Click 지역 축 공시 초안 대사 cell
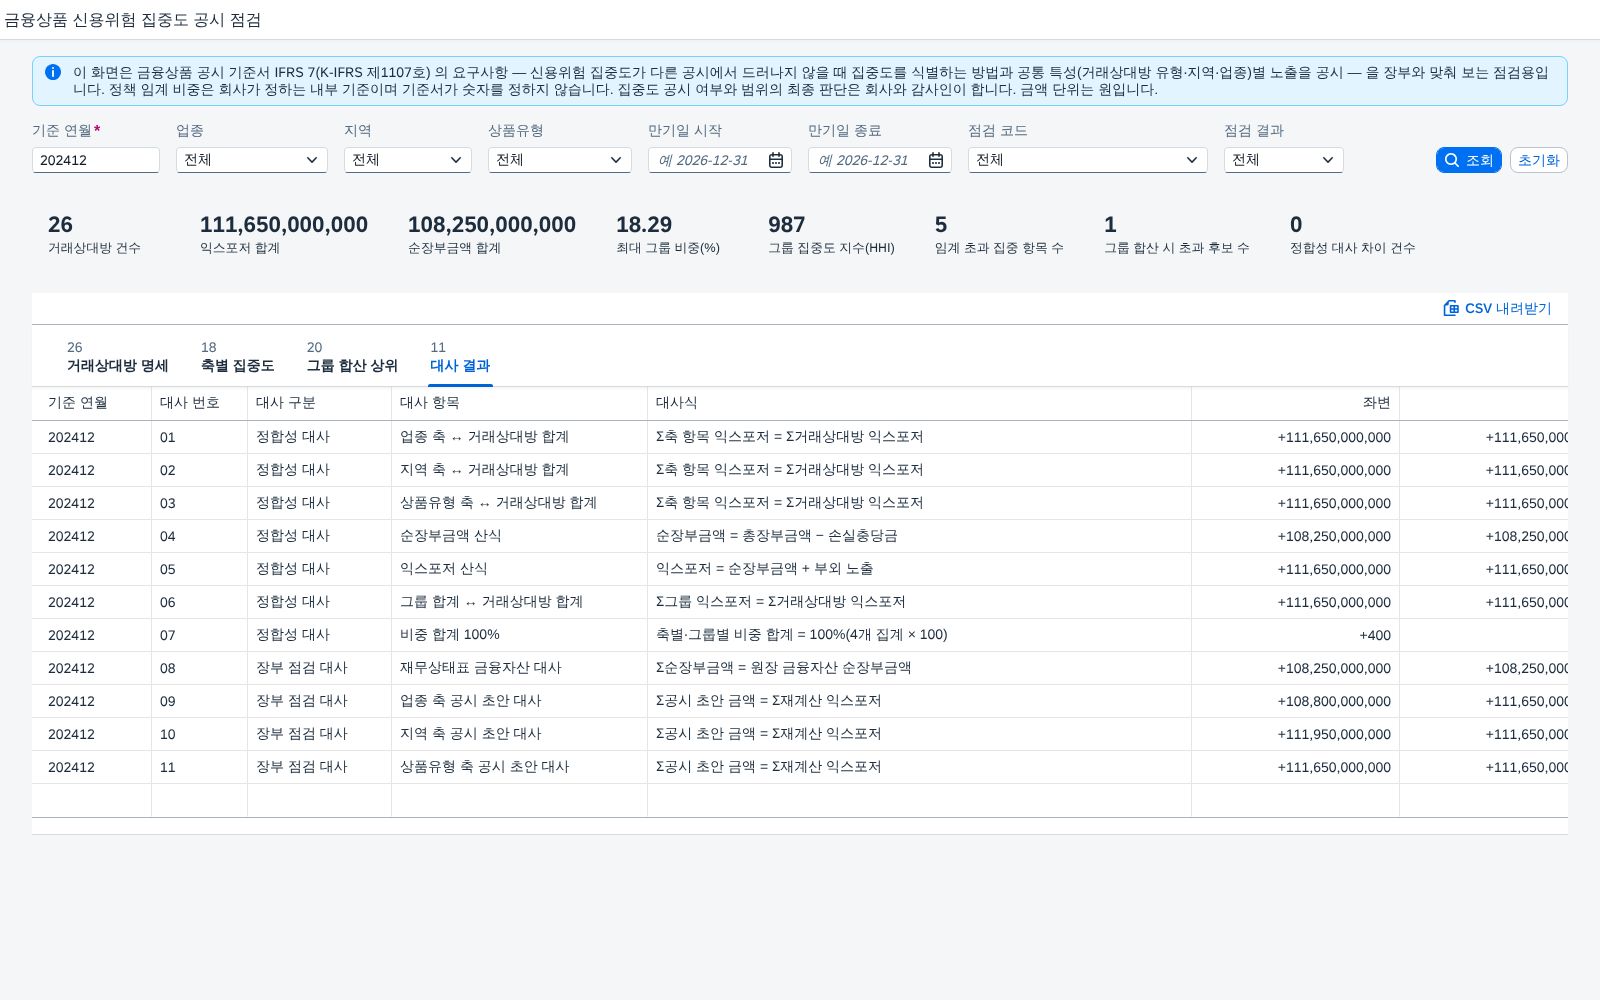1600x1000 pixels. (520, 734)
